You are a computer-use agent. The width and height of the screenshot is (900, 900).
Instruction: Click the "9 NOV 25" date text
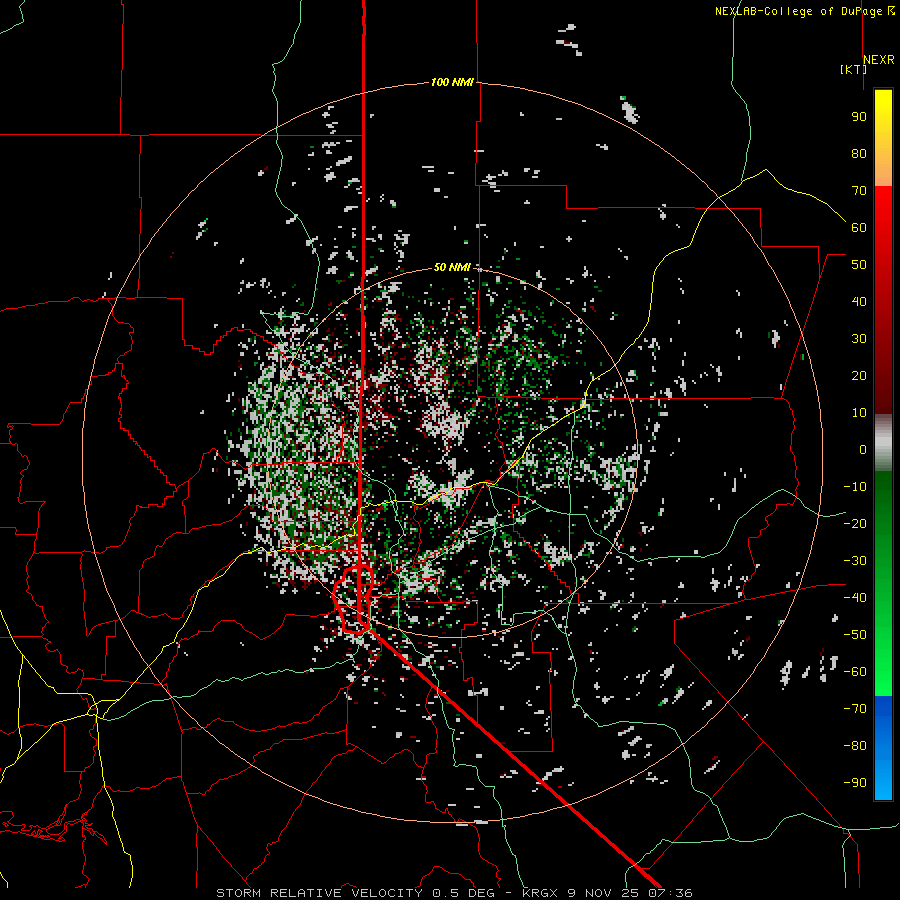pos(604,893)
